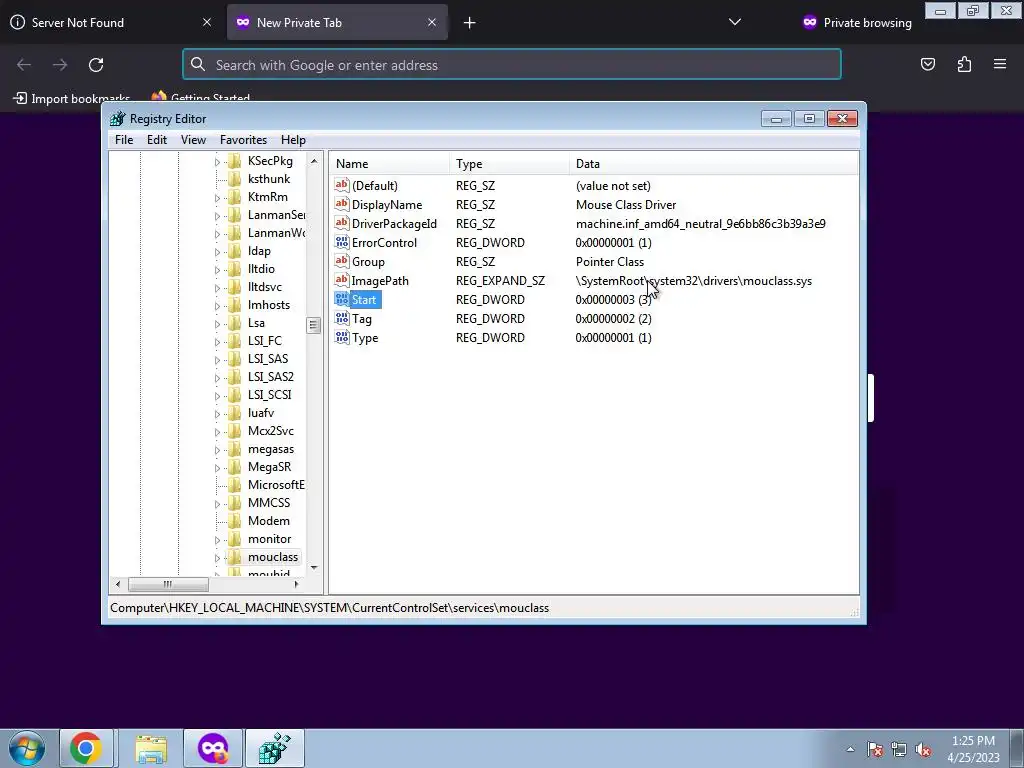This screenshot has height=768, width=1024.
Task: Open Action Center flag tray icon
Action: tap(875, 750)
